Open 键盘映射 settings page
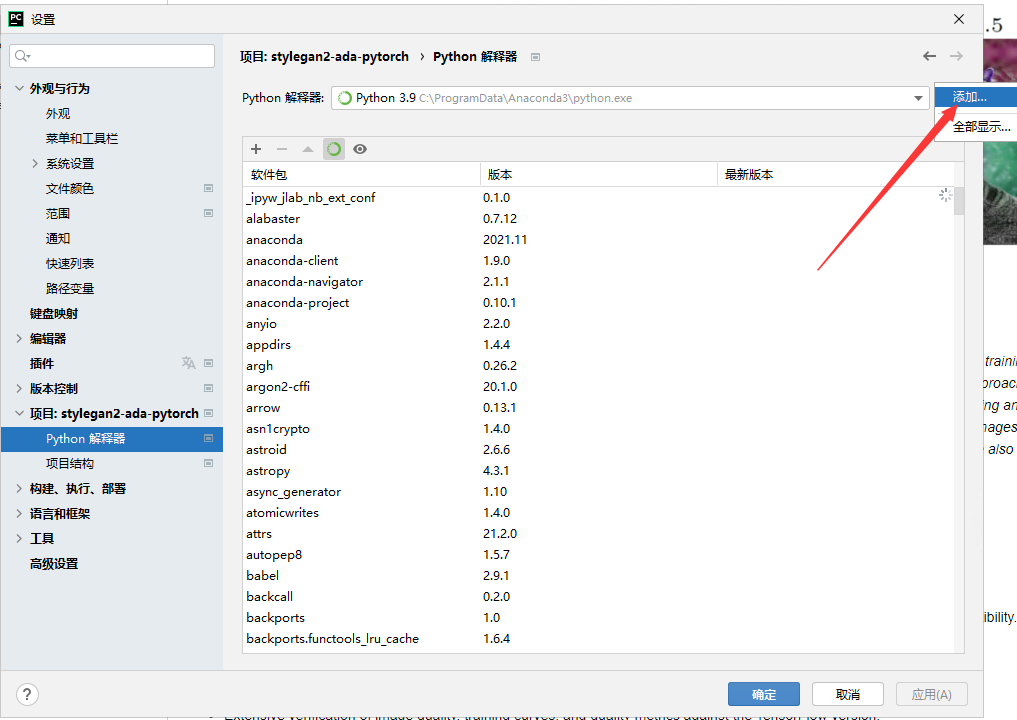 pyautogui.click(x=54, y=313)
